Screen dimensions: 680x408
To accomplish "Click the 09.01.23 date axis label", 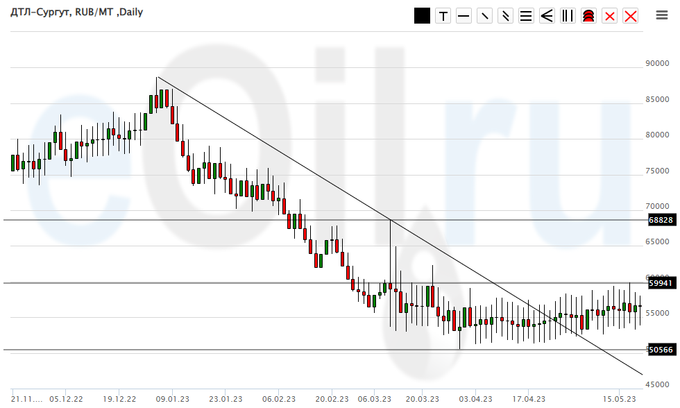I will pos(172,397).
